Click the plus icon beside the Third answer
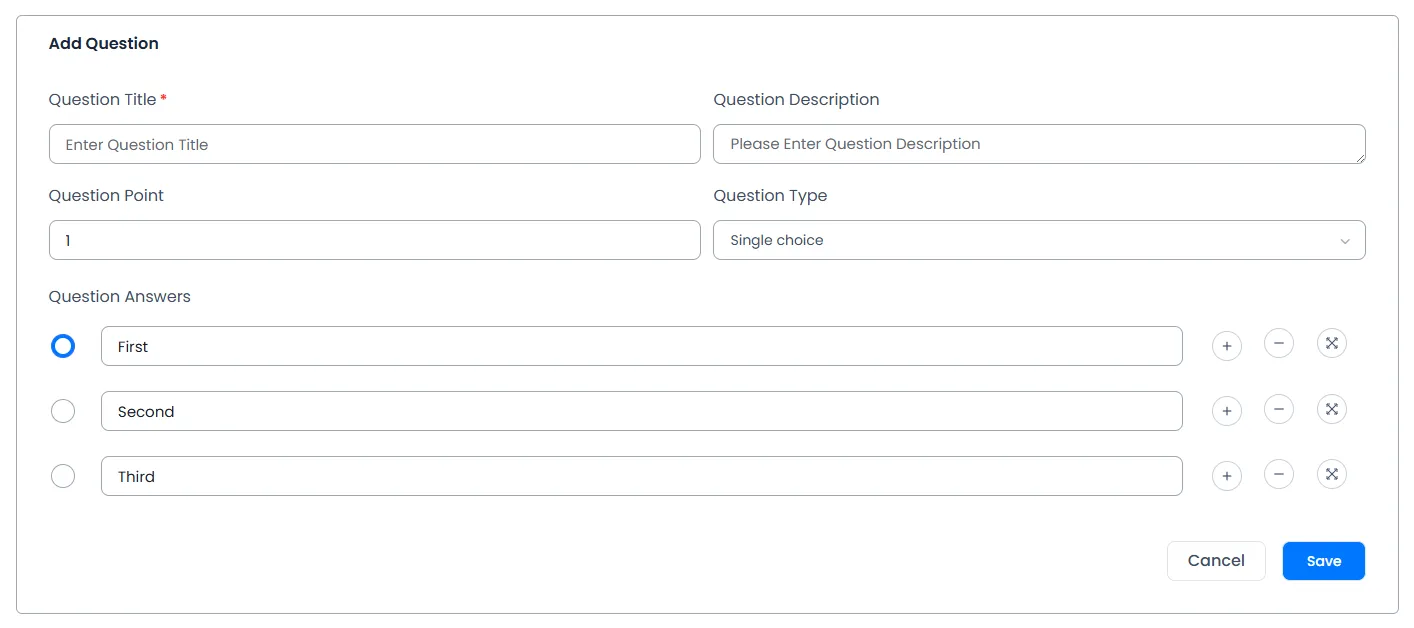This screenshot has width=1414, height=628. click(1227, 476)
